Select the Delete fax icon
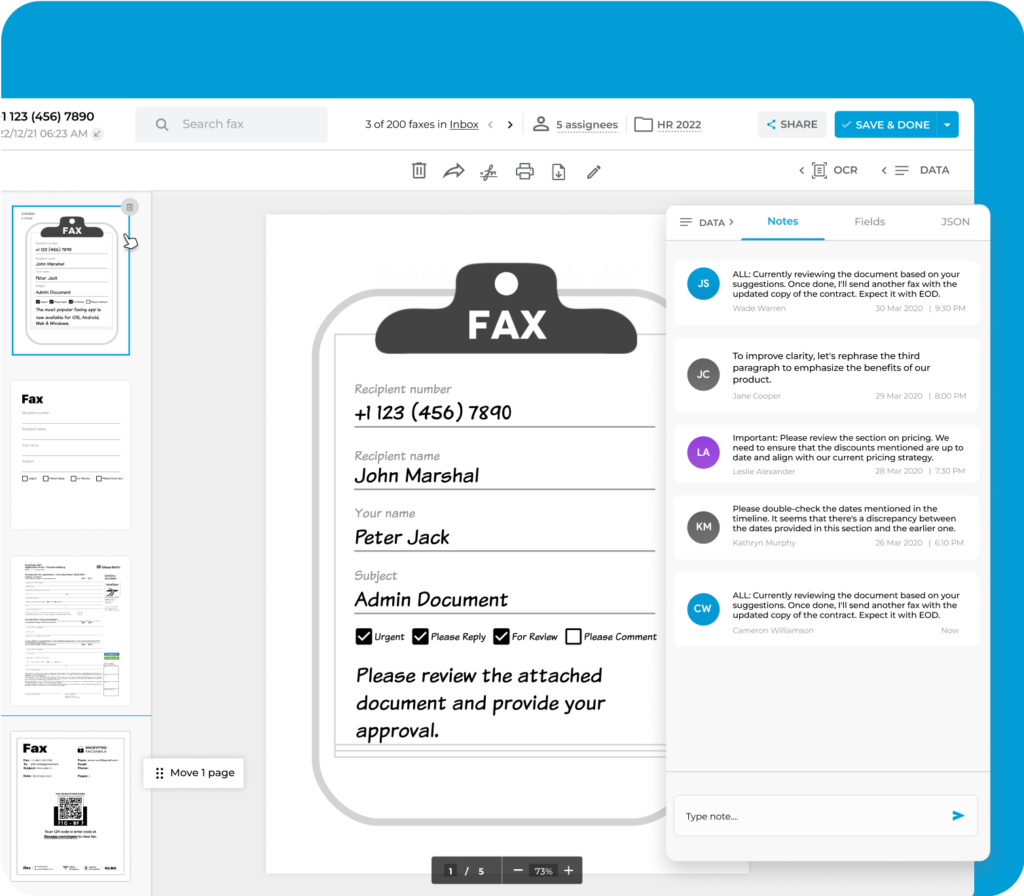 [x=420, y=171]
